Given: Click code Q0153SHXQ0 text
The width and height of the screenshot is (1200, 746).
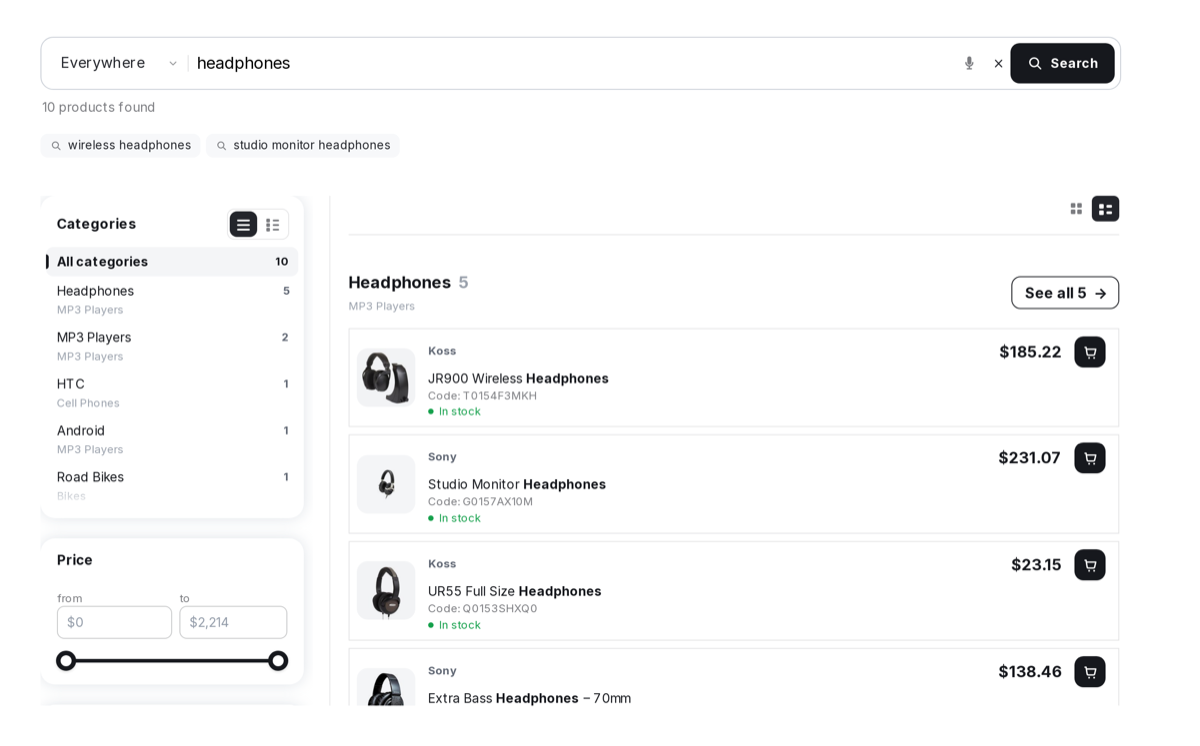Looking at the screenshot, I should 482,609.
